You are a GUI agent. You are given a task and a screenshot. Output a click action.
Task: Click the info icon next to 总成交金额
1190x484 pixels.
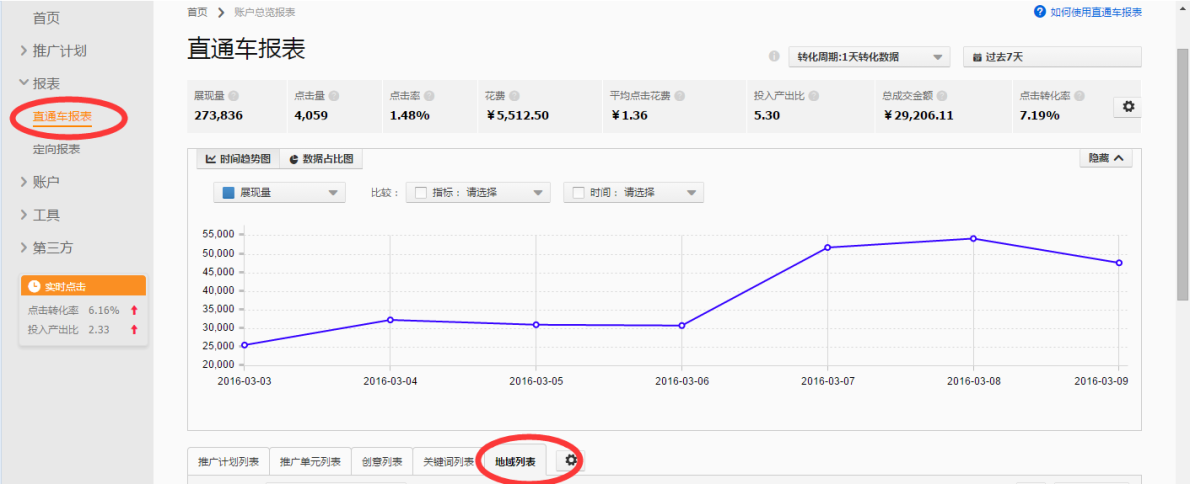click(942, 96)
